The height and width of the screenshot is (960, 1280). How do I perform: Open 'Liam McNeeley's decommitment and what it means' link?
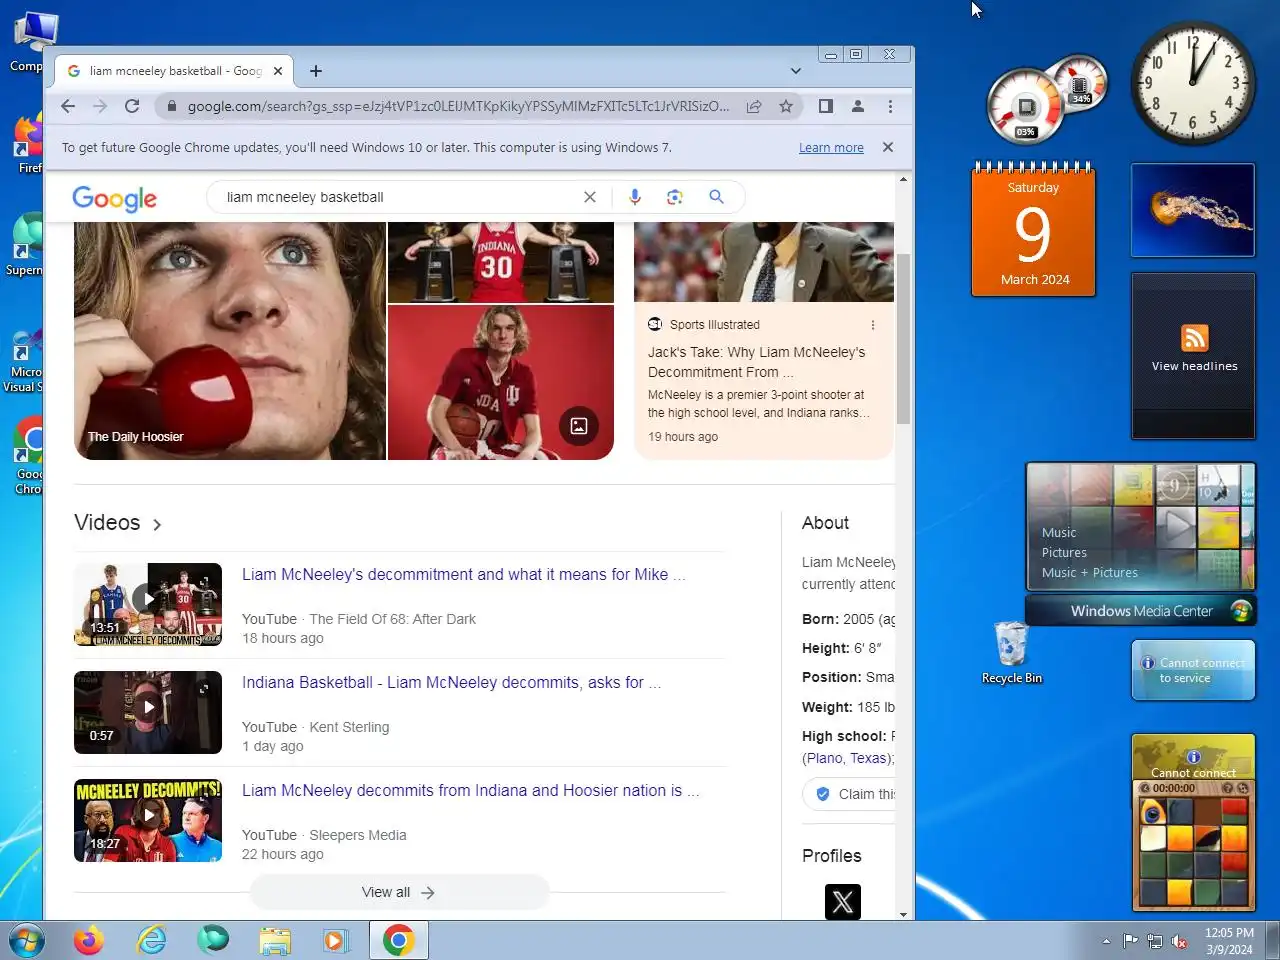464,575
